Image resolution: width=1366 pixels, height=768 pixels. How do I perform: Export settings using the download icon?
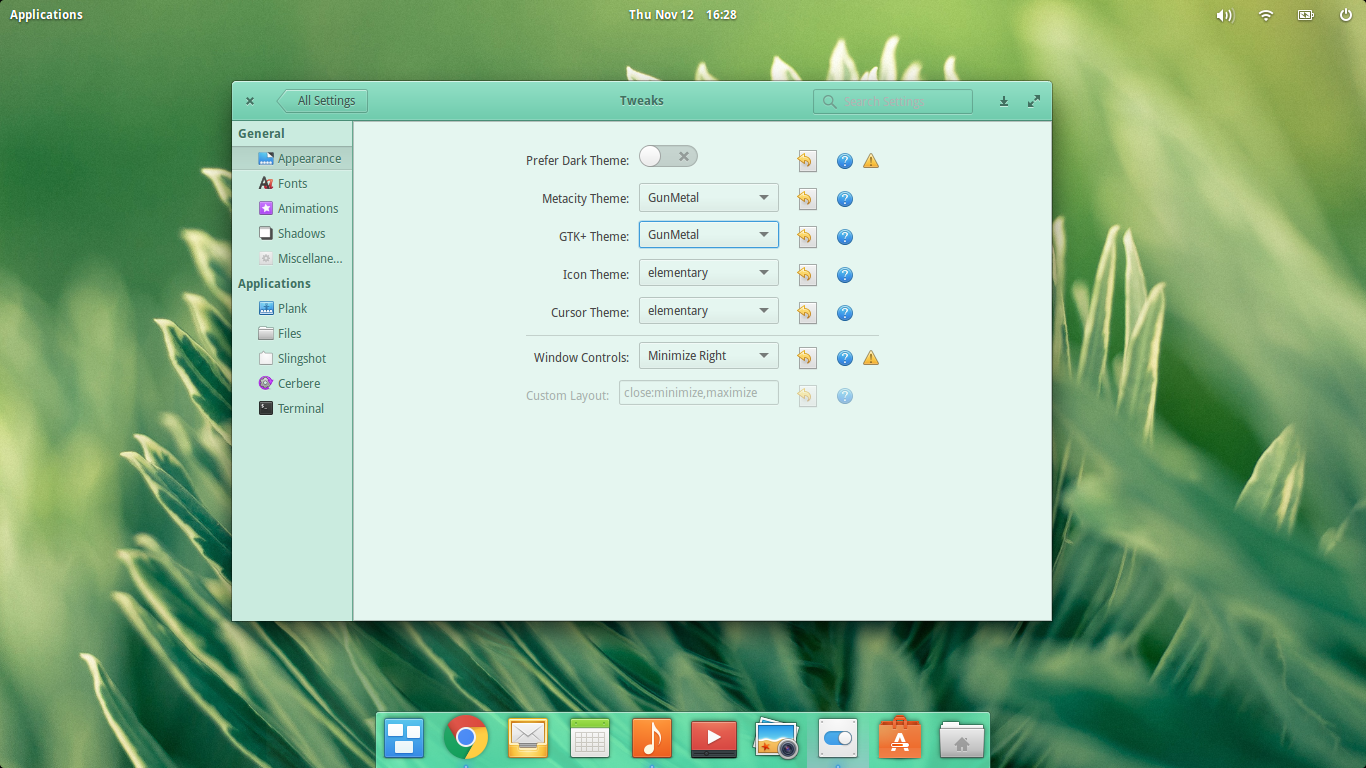[x=1003, y=100]
